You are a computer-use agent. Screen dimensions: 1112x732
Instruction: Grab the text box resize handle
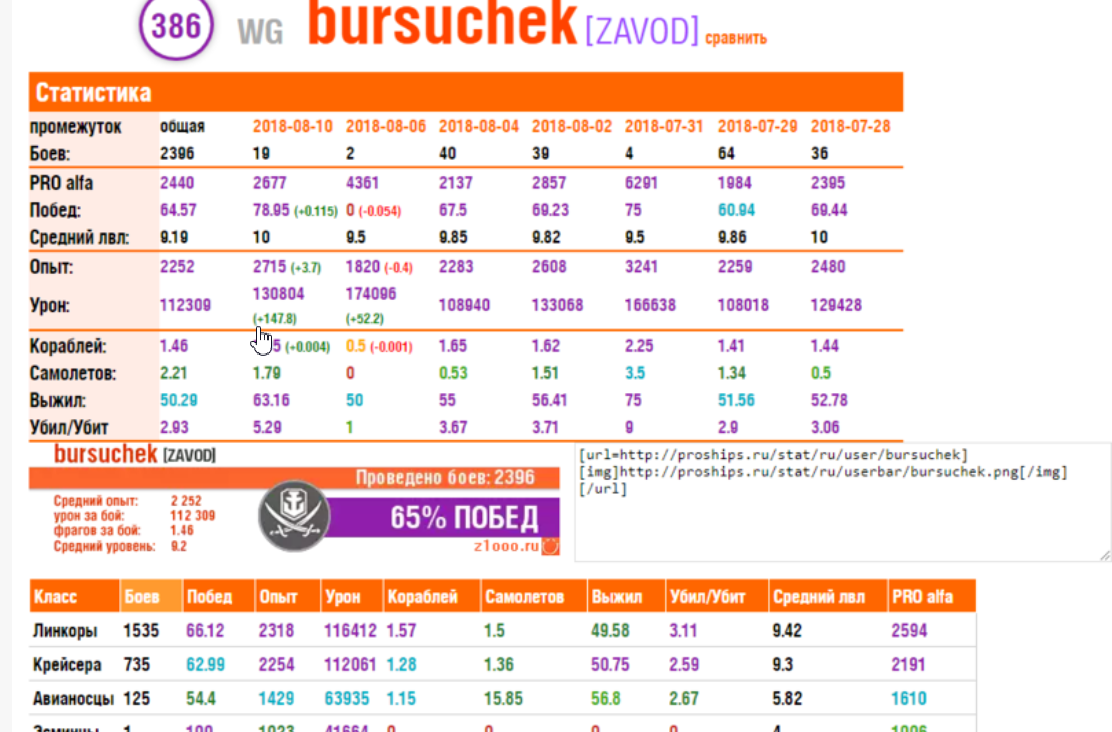click(x=1105, y=555)
